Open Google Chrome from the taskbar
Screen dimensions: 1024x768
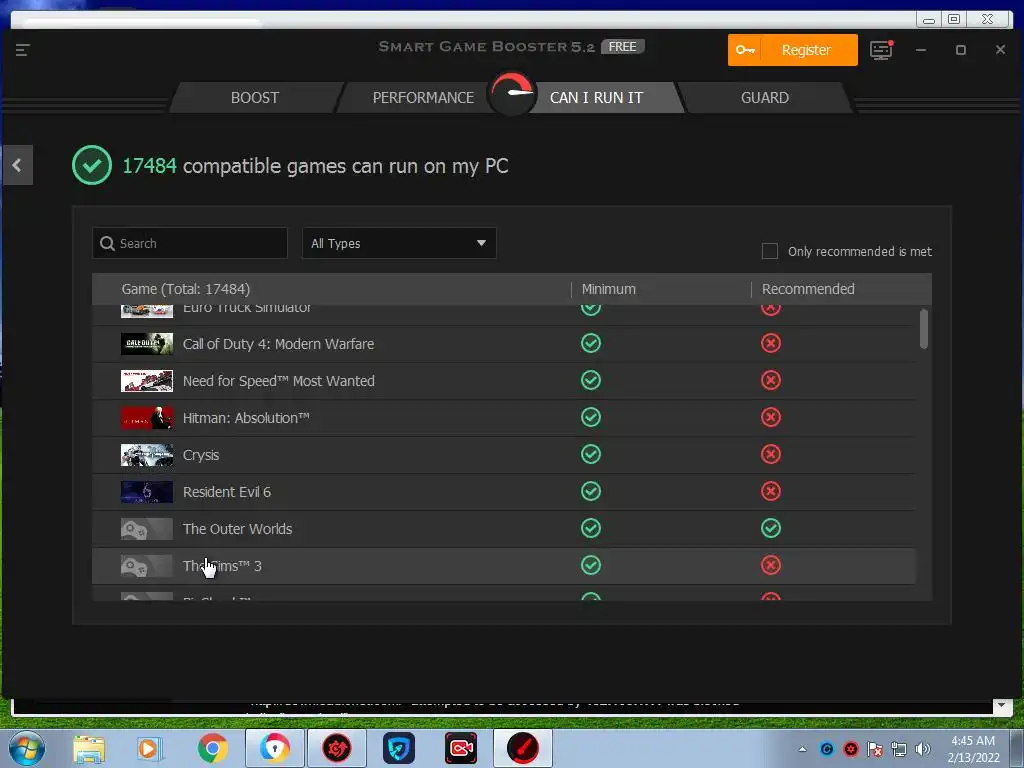click(x=212, y=748)
